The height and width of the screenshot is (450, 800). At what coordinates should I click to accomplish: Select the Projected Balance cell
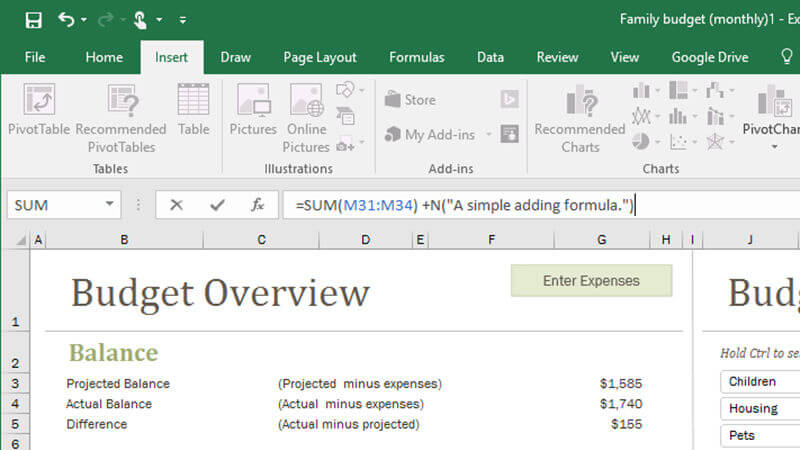118,384
